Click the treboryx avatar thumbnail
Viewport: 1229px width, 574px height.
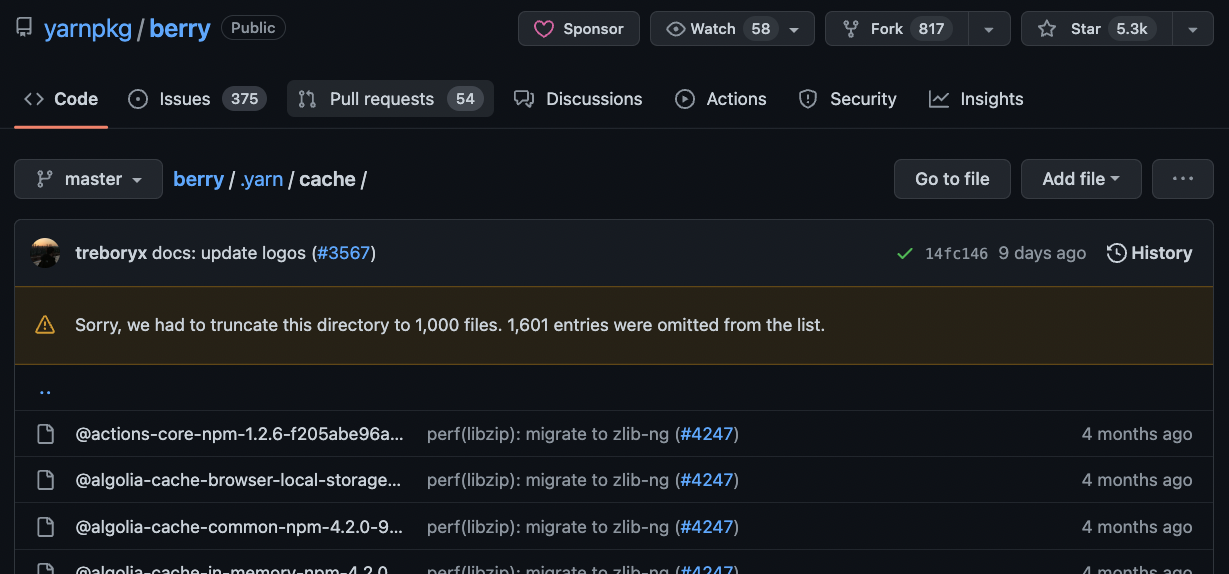click(46, 253)
